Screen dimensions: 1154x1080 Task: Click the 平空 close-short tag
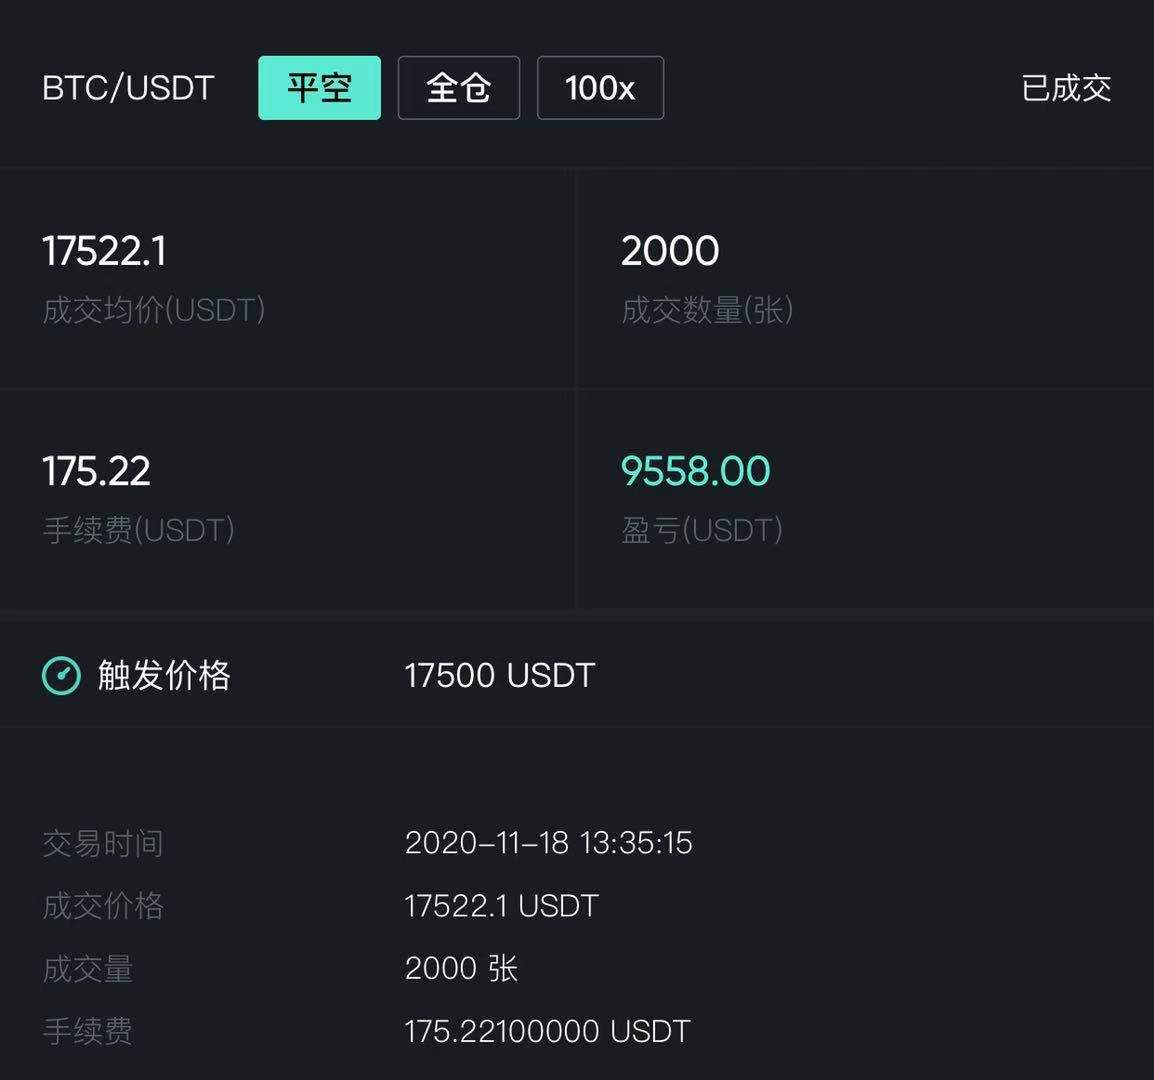tap(319, 88)
